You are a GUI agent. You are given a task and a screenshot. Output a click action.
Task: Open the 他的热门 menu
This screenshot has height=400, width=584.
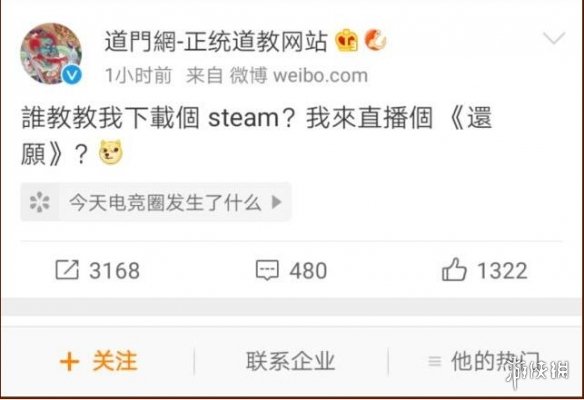click(484, 361)
